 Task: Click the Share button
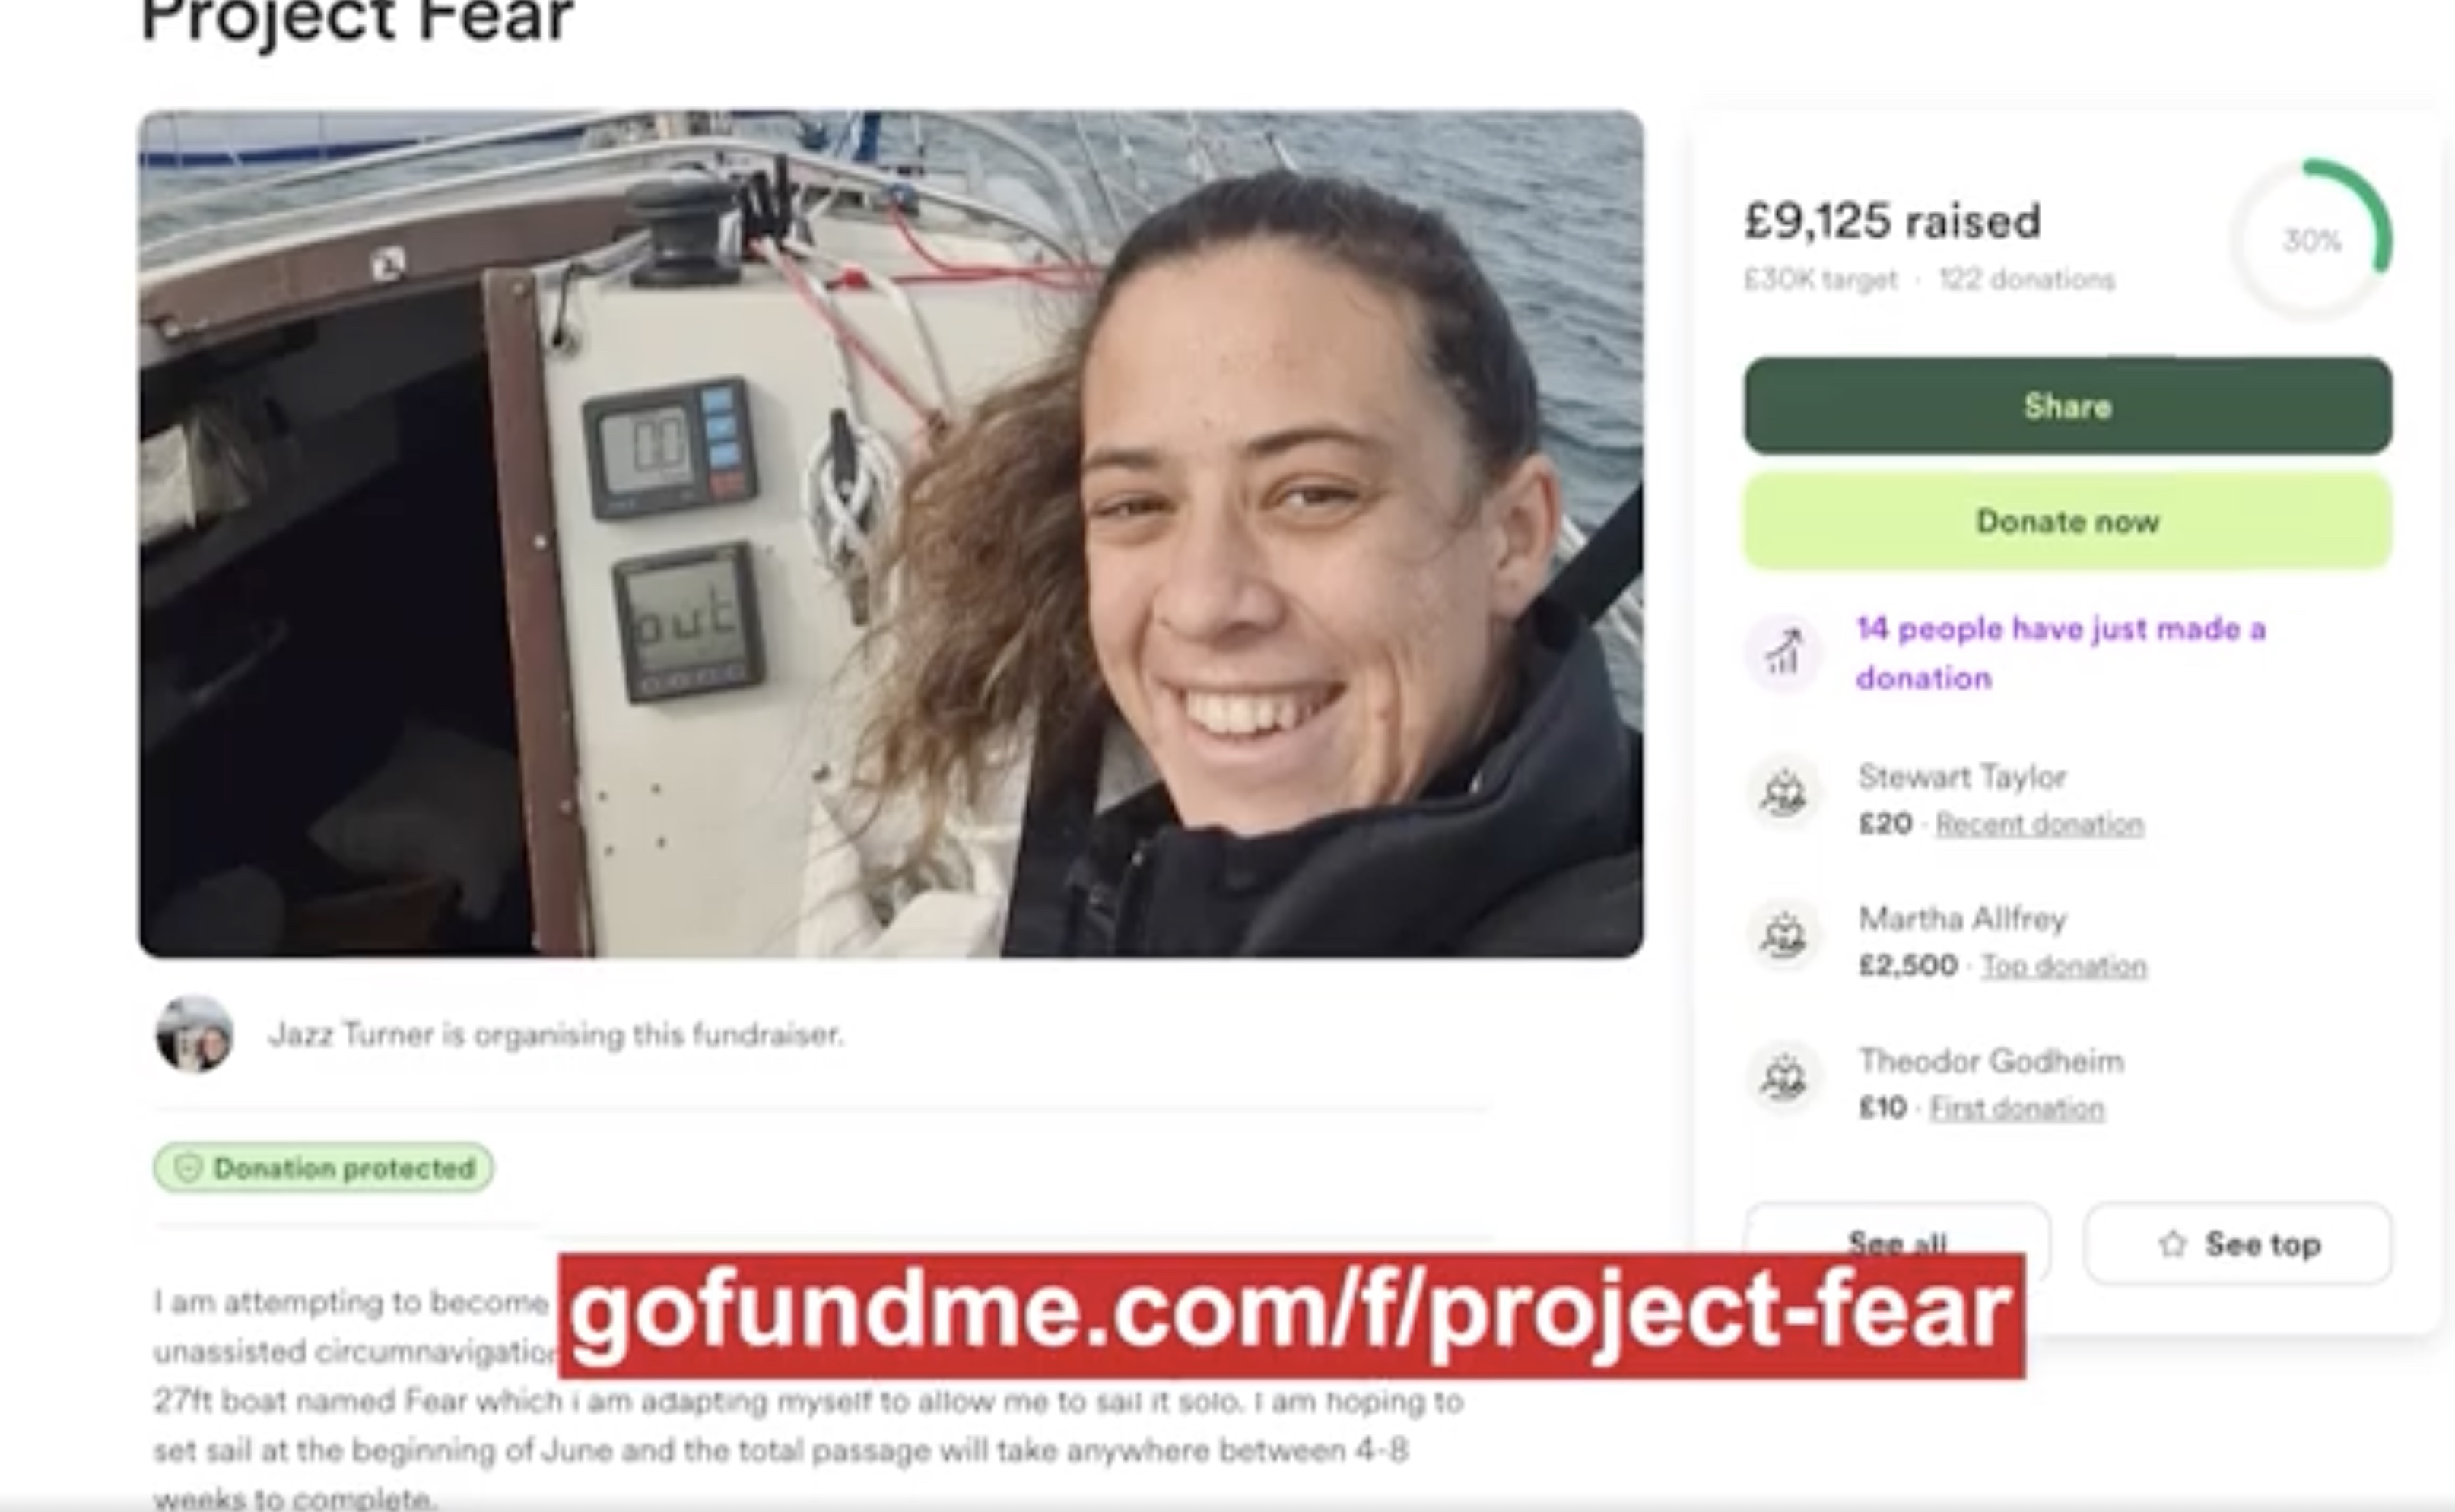pos(2068,406)
